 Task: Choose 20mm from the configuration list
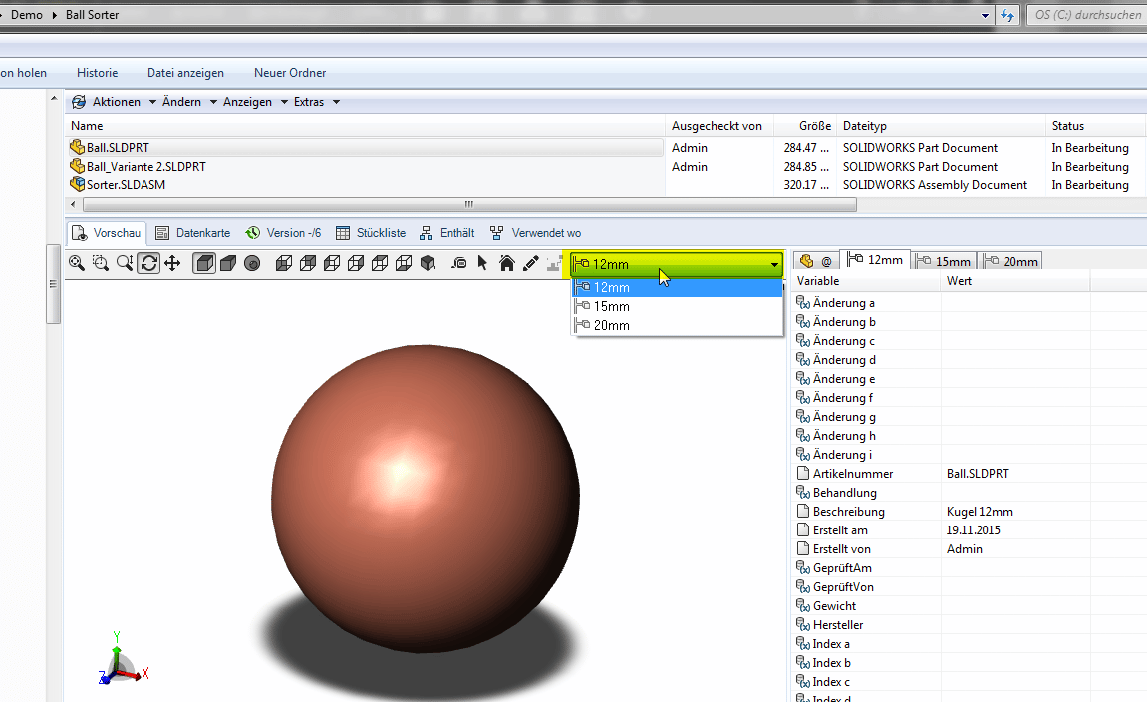pos(611,326)
